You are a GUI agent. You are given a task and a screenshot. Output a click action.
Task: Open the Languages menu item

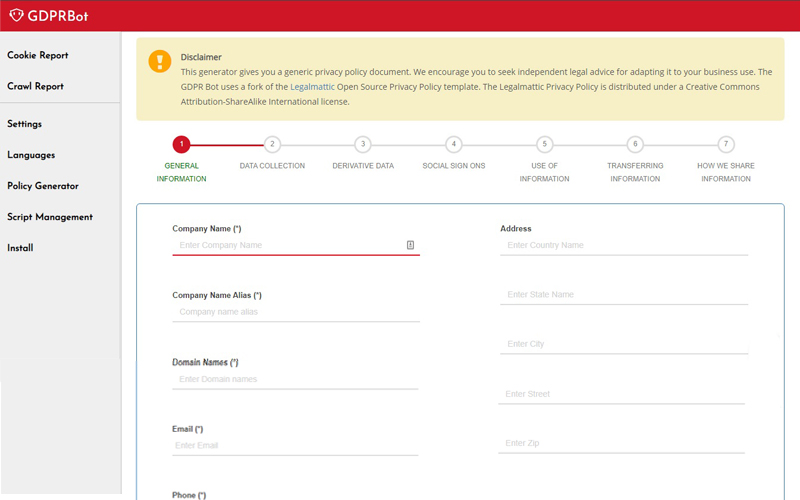coord(31,155)
